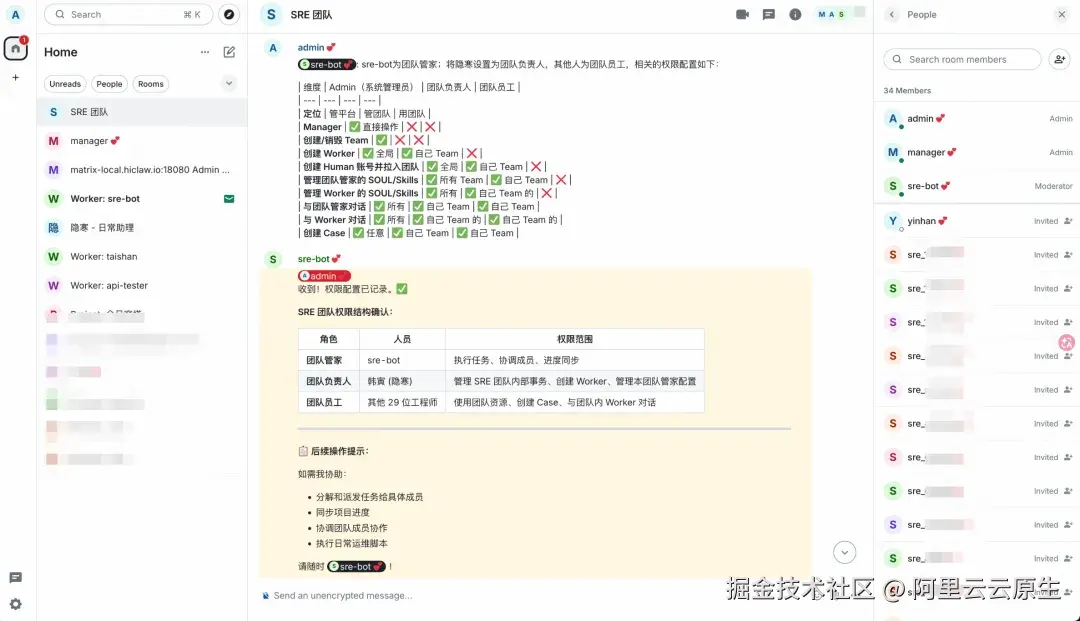Open Threads from the bottom-left sidebar

click(x=15, y=578)
